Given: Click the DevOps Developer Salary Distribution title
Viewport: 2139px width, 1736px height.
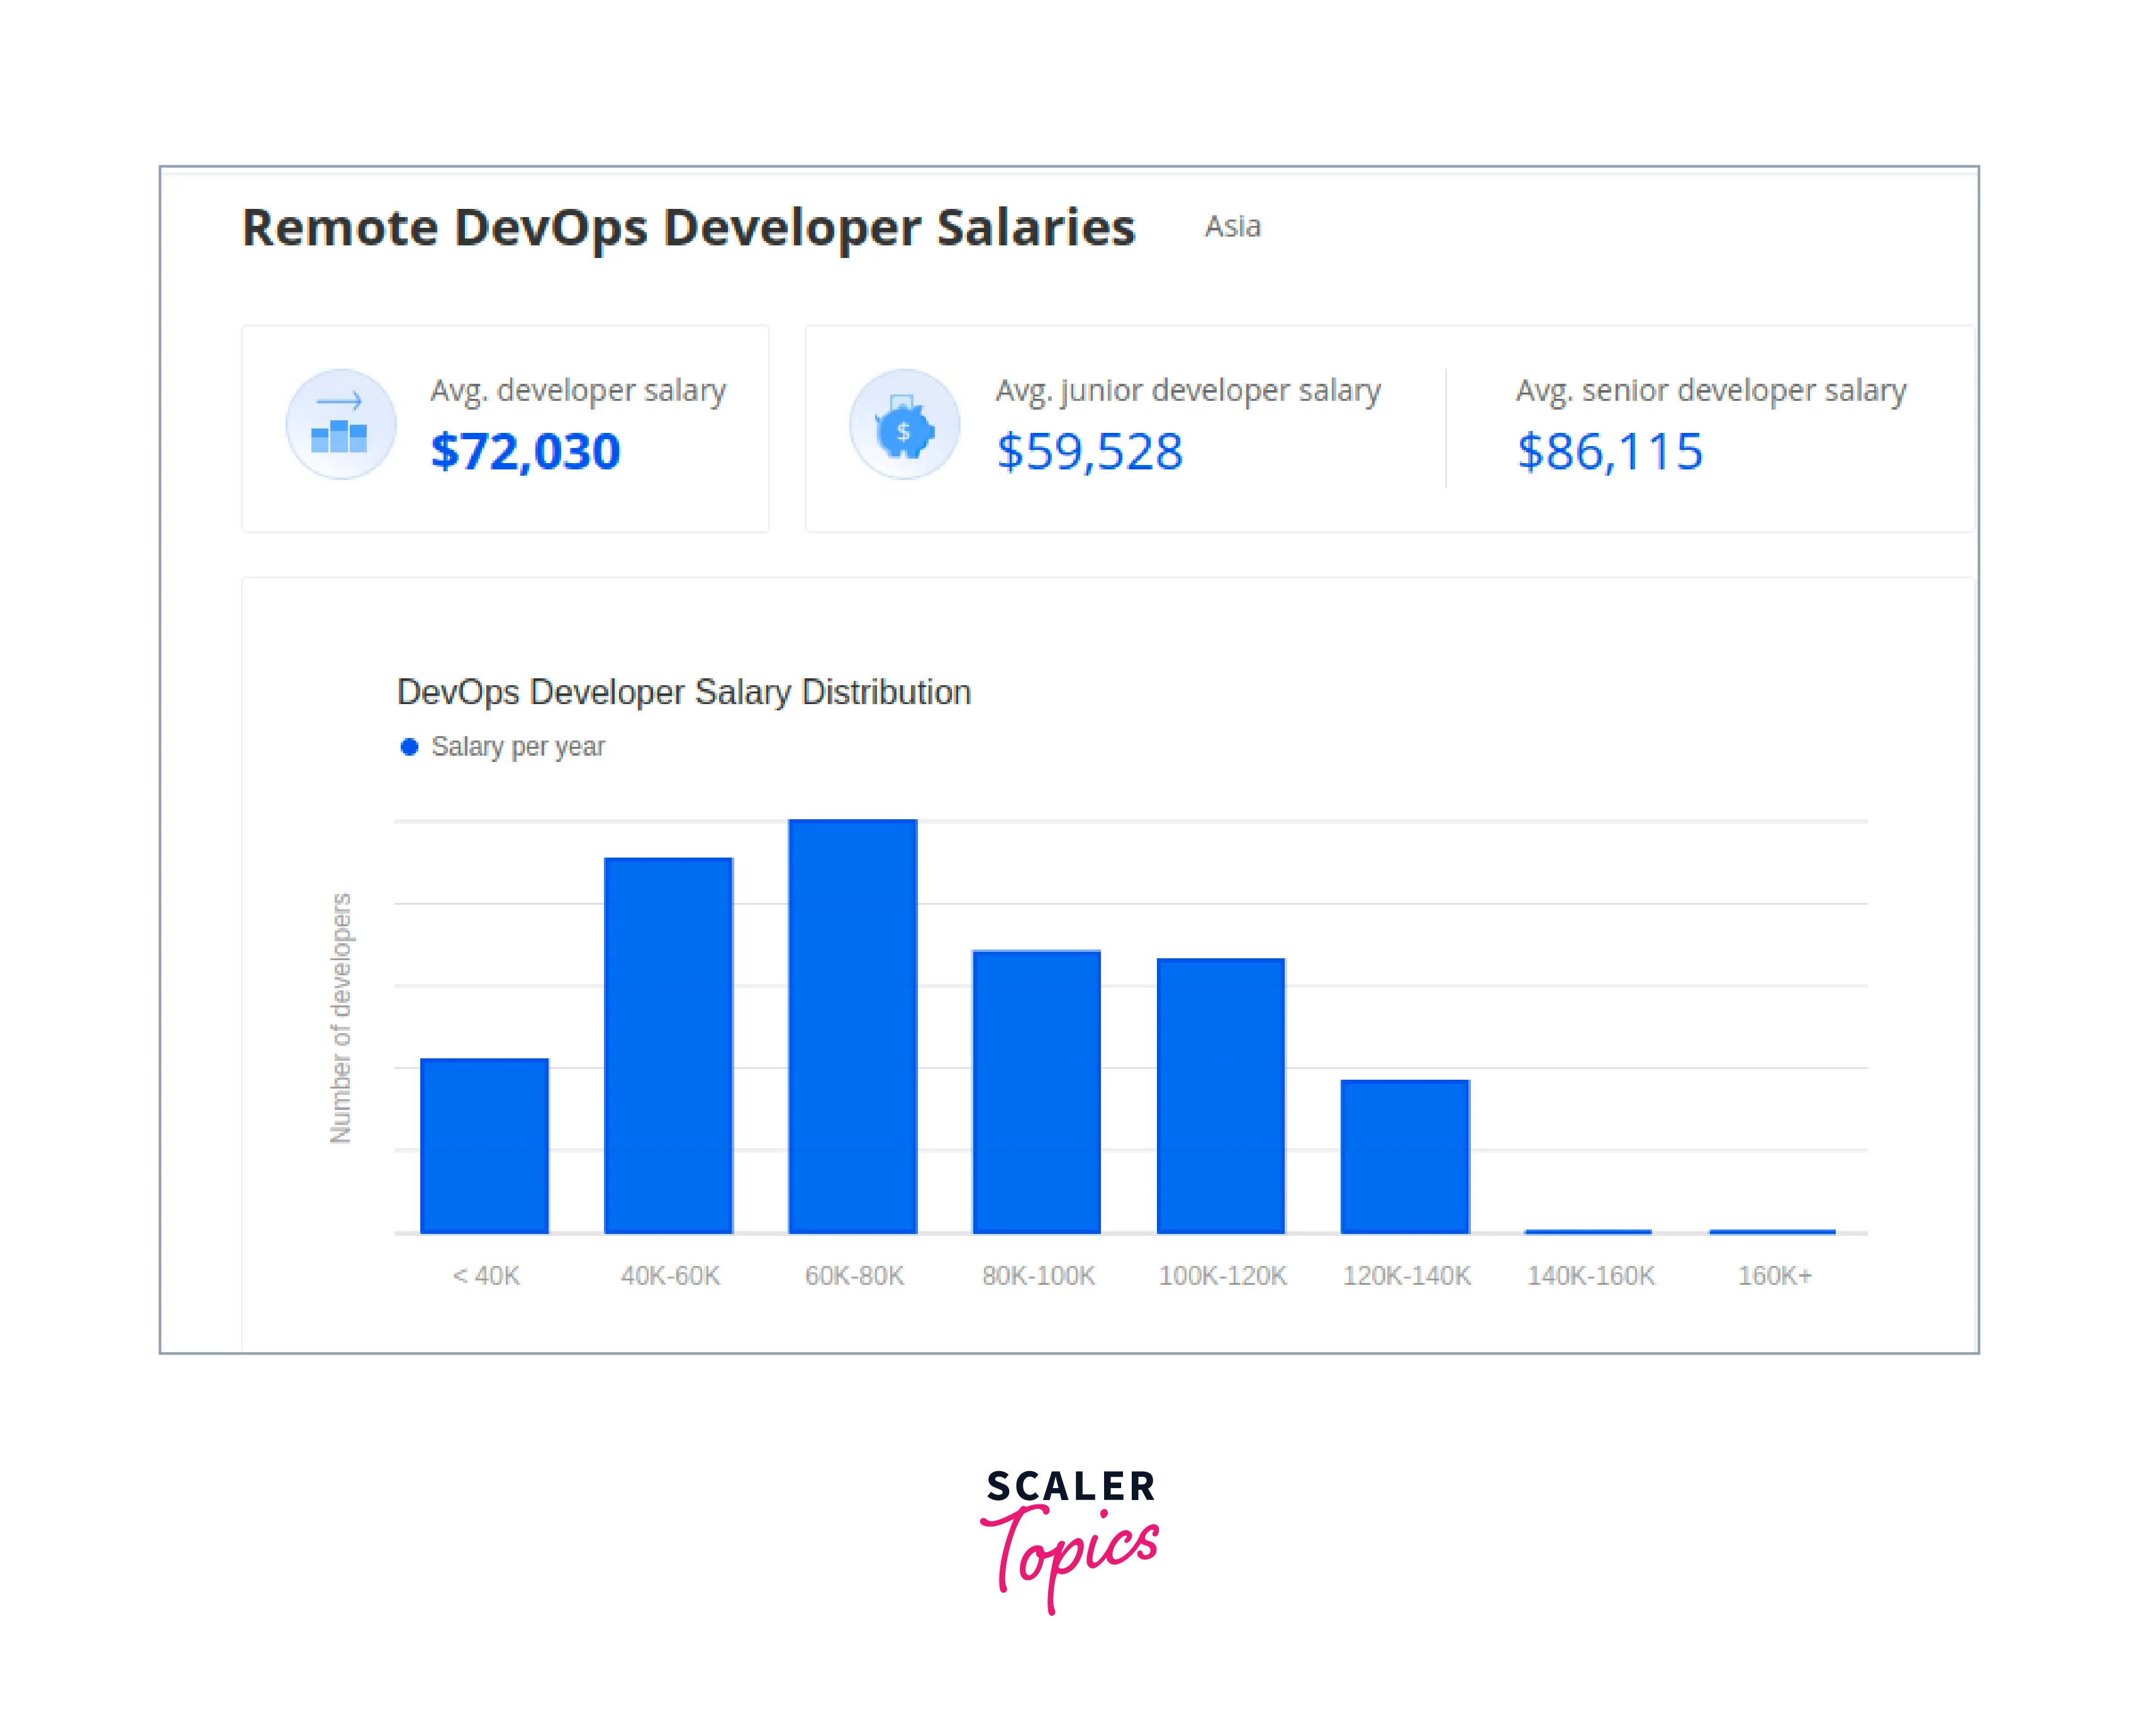Looking at the screenshot, I should [x=683, y=692].
